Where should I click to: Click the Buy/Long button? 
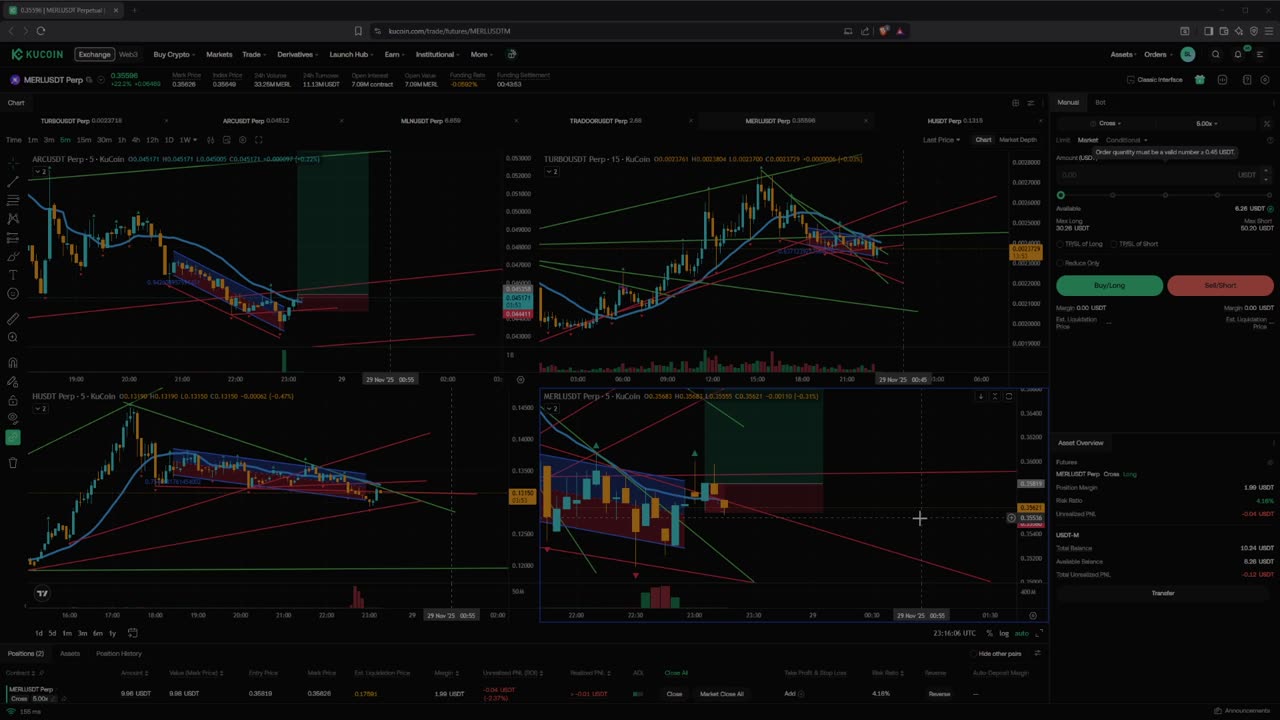point(1109,286)
